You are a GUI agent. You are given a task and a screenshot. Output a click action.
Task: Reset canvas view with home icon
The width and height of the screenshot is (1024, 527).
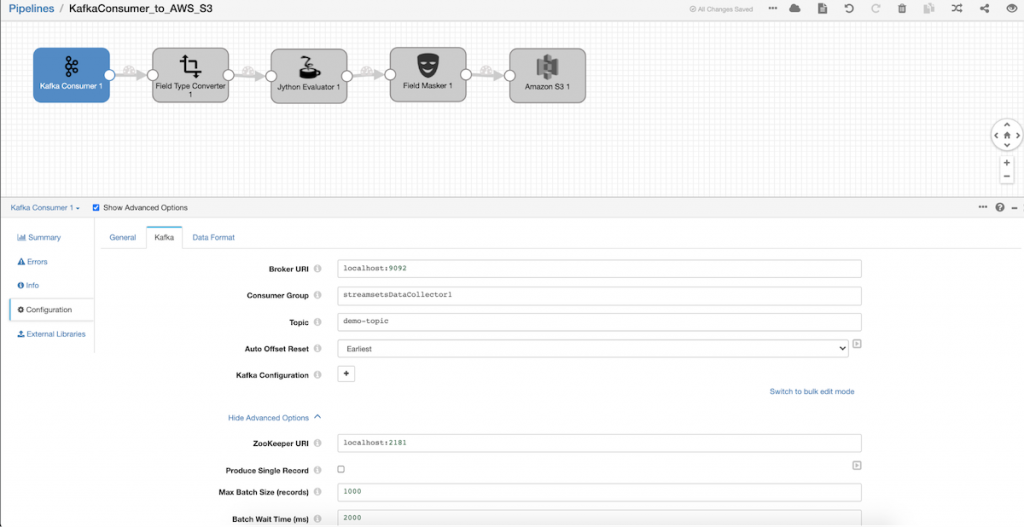coord(1007,136)
